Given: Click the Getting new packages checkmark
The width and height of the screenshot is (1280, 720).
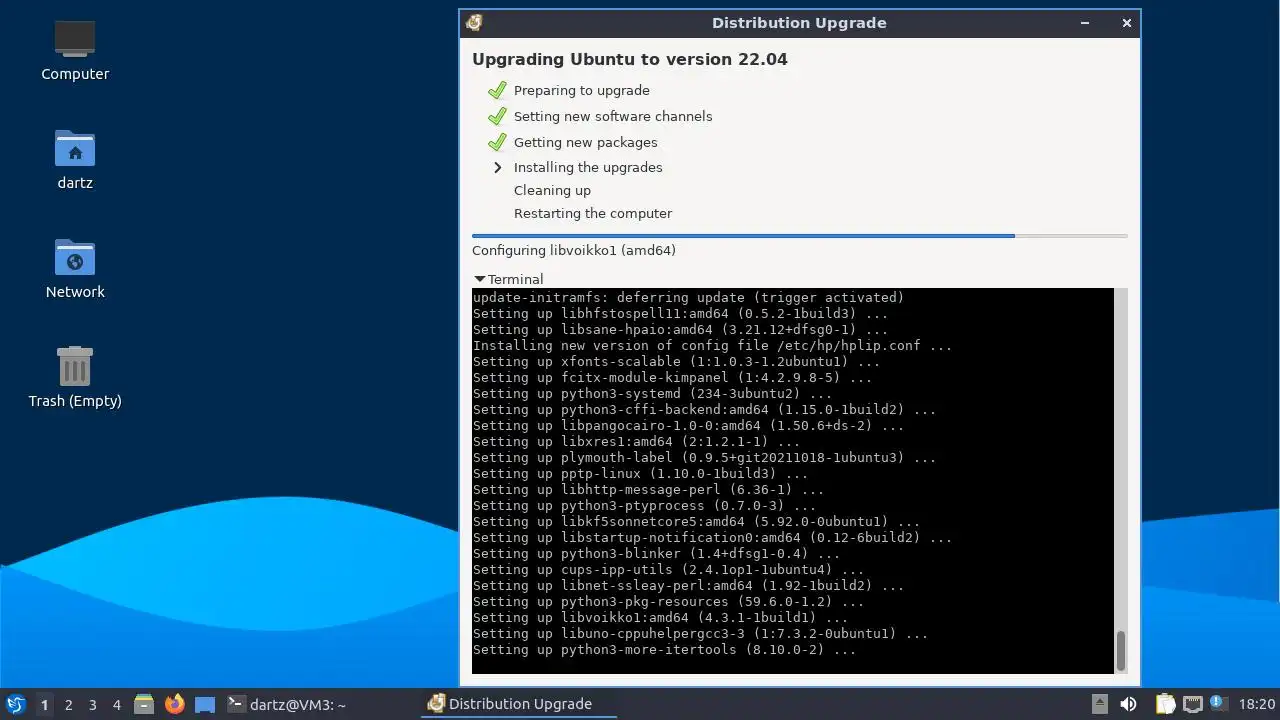Looking at the screenshot, I should click(497, 142).
